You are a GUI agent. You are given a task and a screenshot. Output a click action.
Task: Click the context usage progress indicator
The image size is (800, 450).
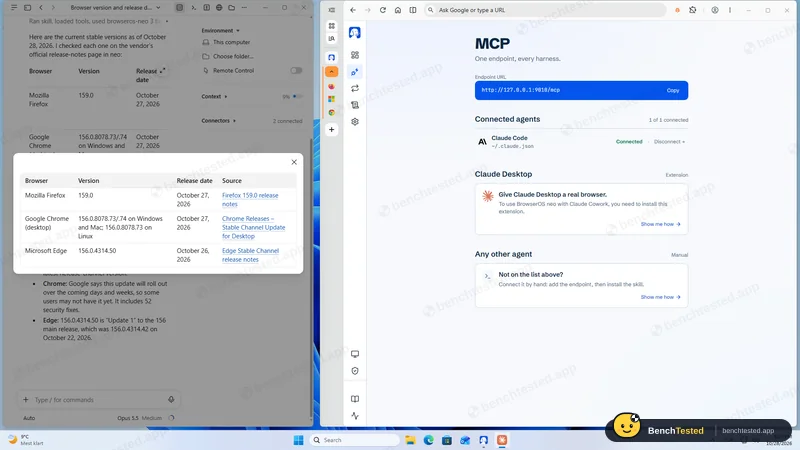[171, 418]
